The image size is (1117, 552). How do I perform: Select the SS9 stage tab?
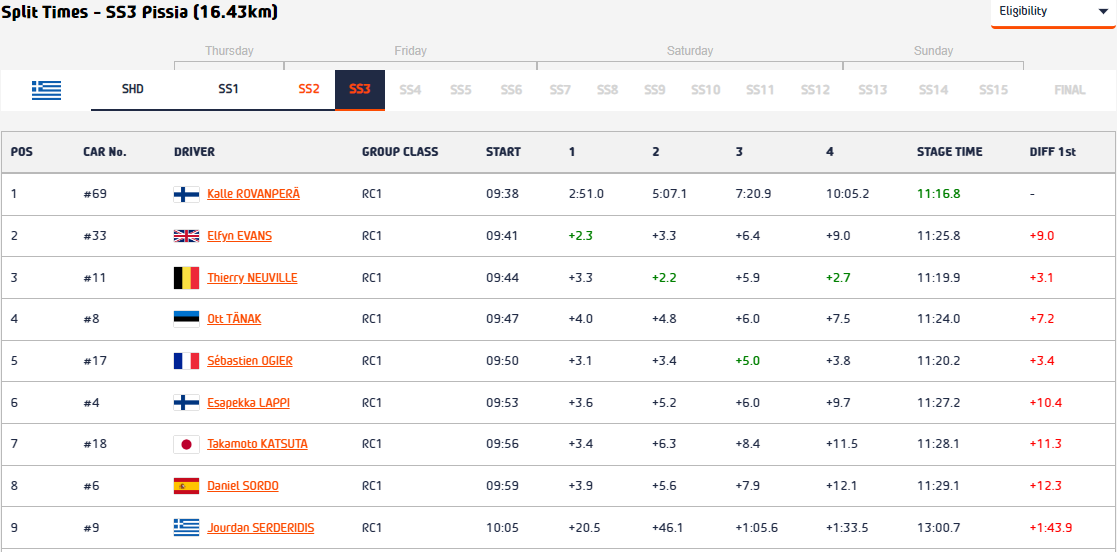click(655, 90)
